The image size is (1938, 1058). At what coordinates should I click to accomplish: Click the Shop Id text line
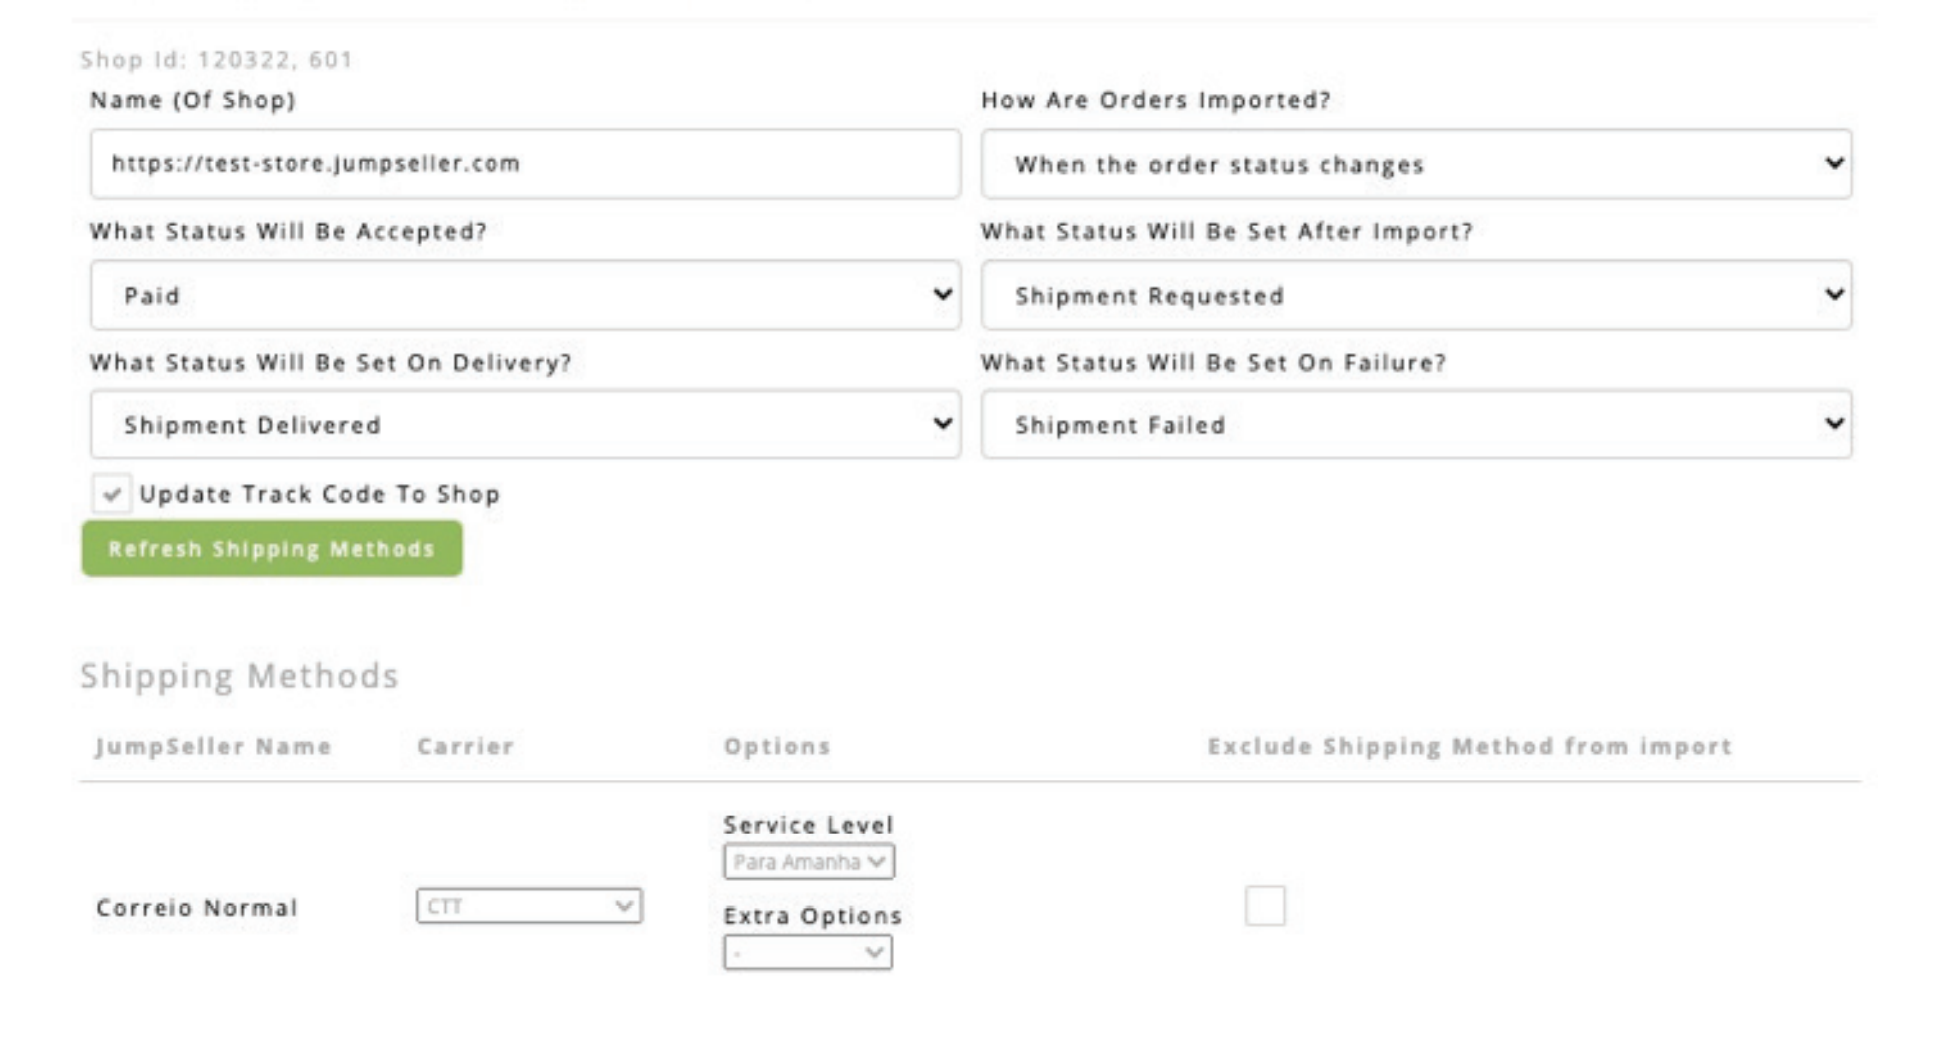[216, 60]
